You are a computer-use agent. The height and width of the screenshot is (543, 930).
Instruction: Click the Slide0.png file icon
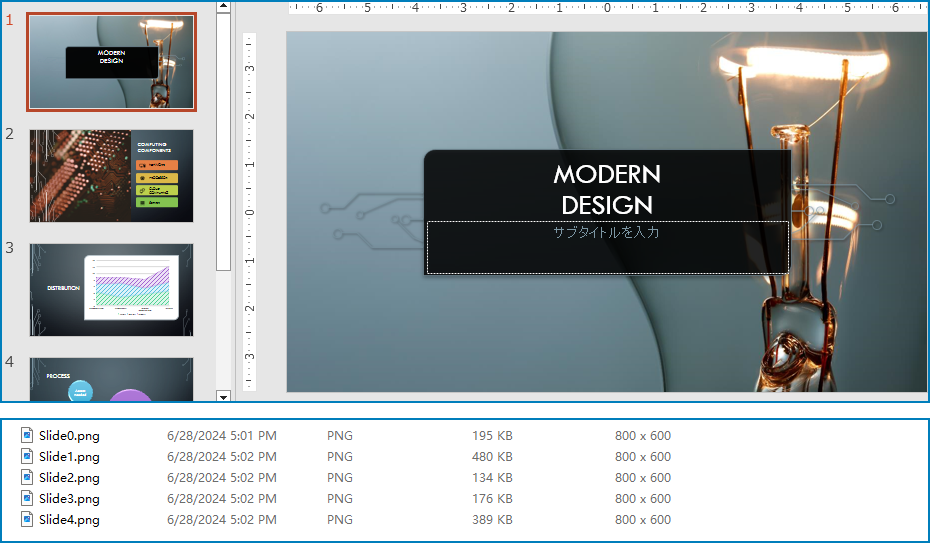(x=27, y=435)
